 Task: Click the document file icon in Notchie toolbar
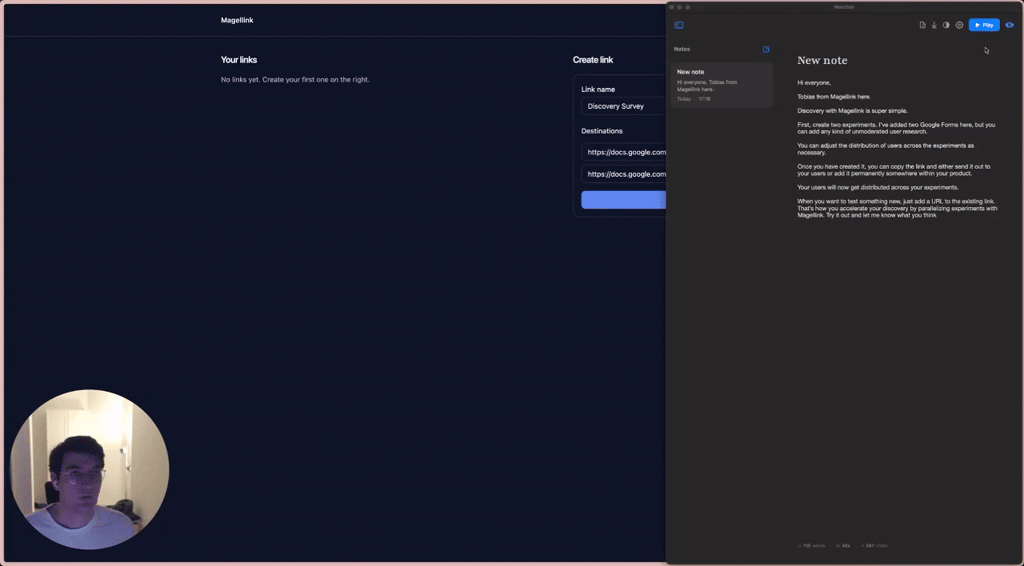(x=922, y=25)
